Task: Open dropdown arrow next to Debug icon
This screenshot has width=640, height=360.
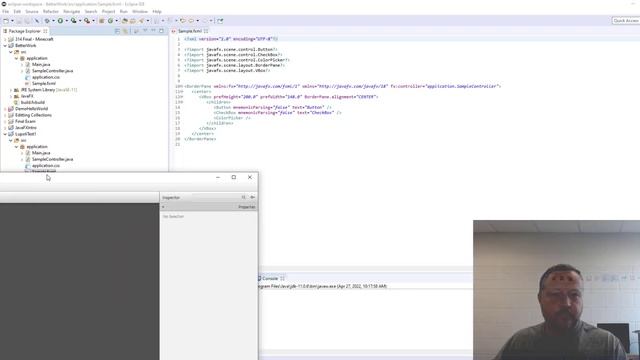Action: pyautogui.click(x=53, y=21)
